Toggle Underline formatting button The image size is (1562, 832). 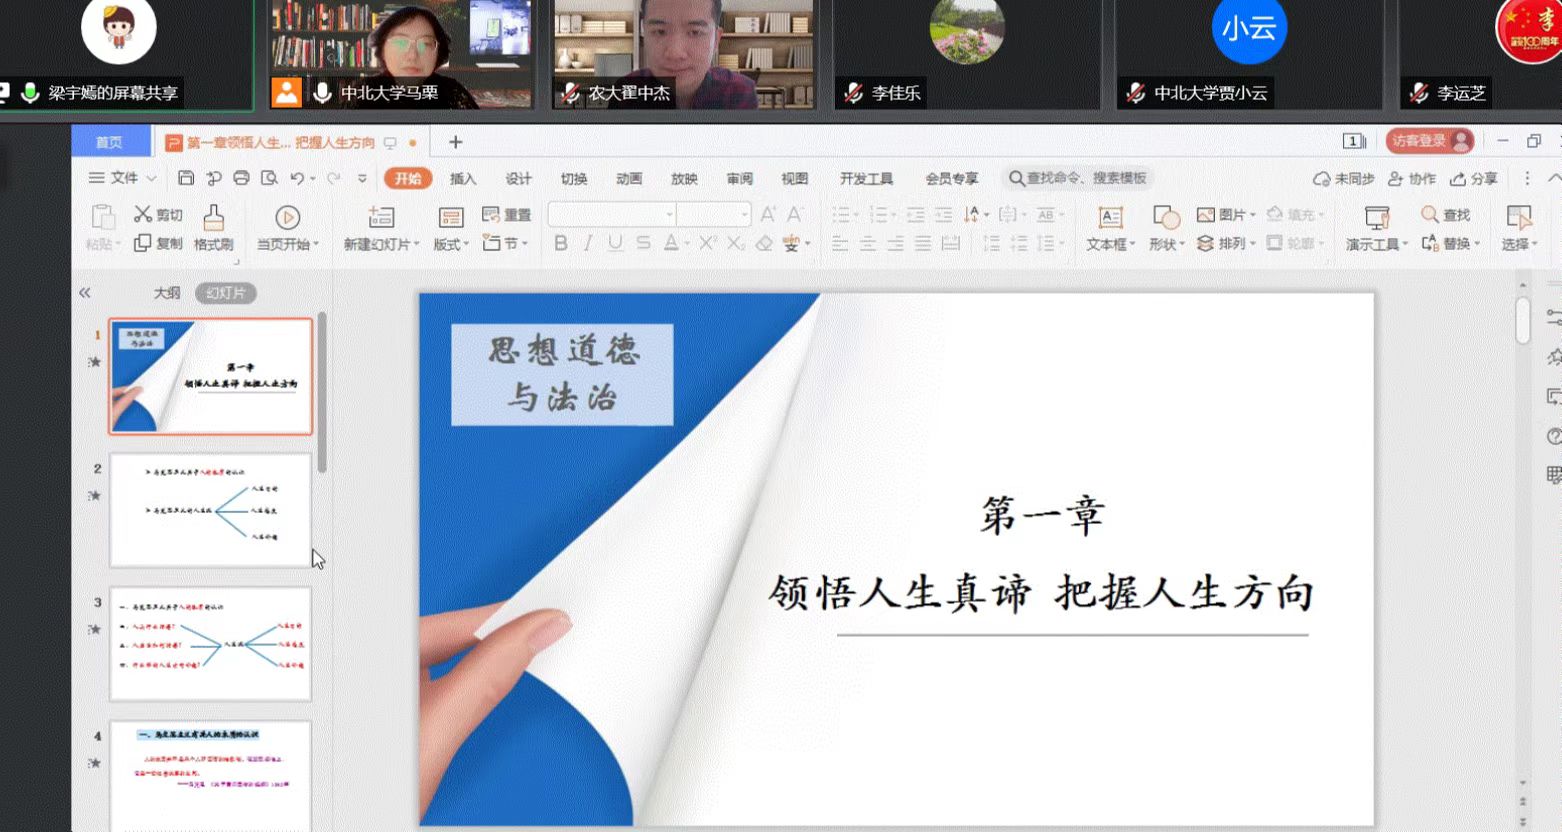pos(615,243)
